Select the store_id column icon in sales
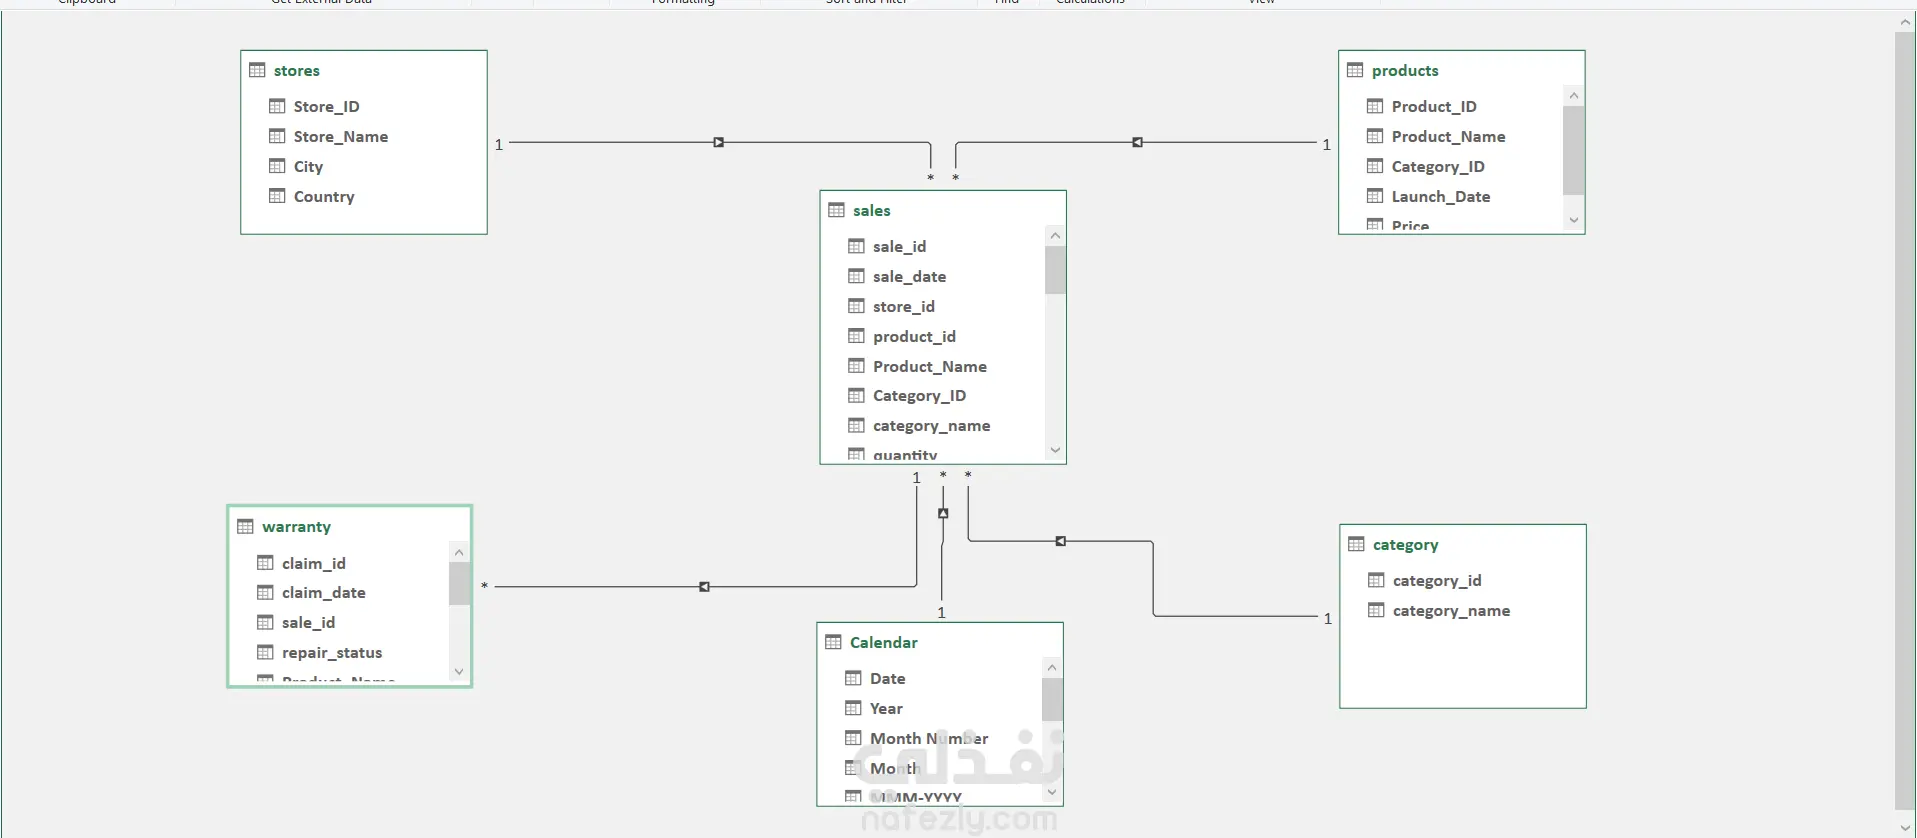Screen dimensions: 1917x838 856,306
